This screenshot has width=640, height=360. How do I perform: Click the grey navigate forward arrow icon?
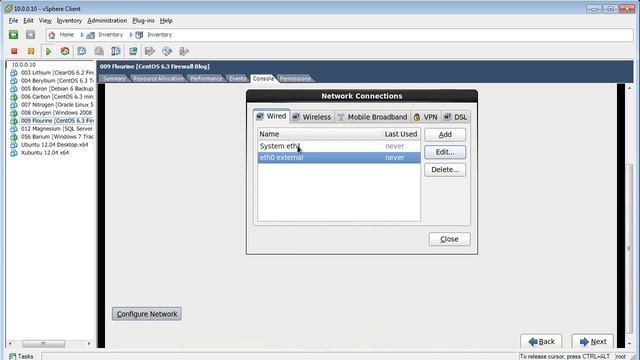click(30, 35)
